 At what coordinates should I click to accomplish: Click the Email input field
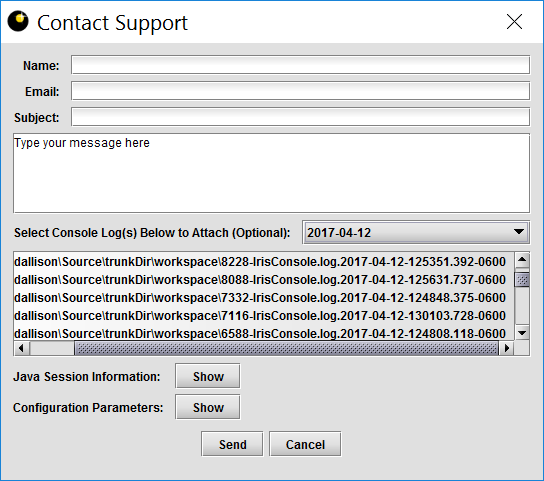click(300, 91)
